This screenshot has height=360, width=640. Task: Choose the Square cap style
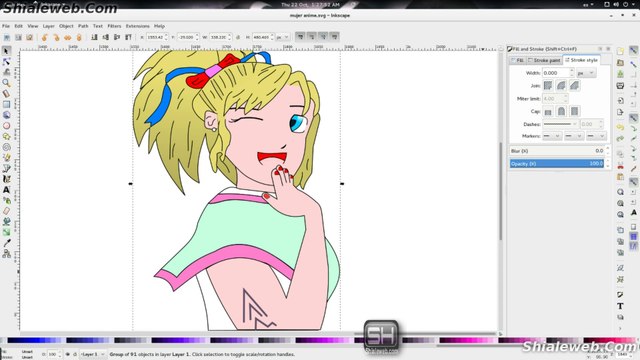[575, 111]
